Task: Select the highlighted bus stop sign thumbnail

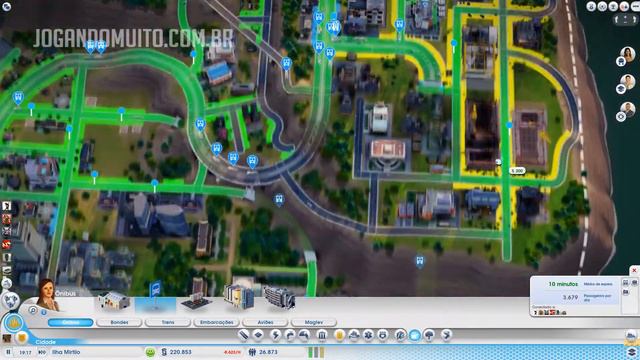Action: point(155,297)
